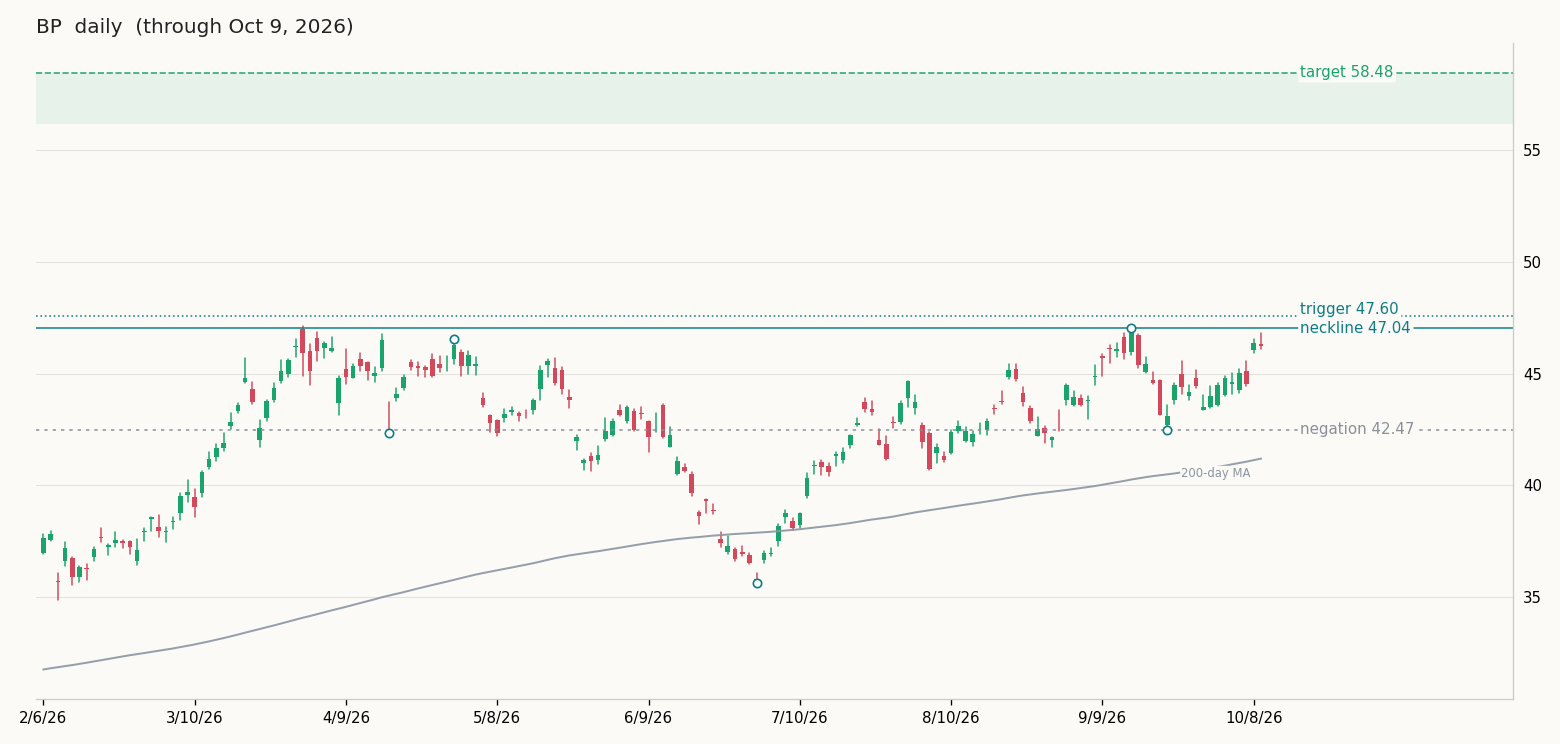Click the 6/9/26 date axis label

[x=648, y=718]
